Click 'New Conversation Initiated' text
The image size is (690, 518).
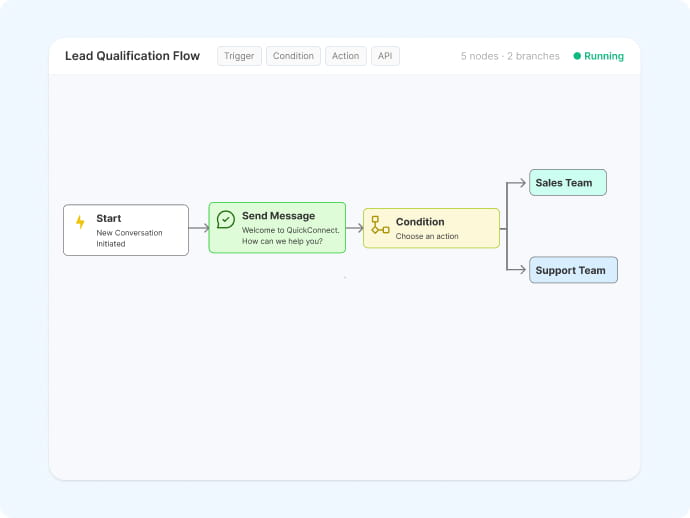coord(129,238)
